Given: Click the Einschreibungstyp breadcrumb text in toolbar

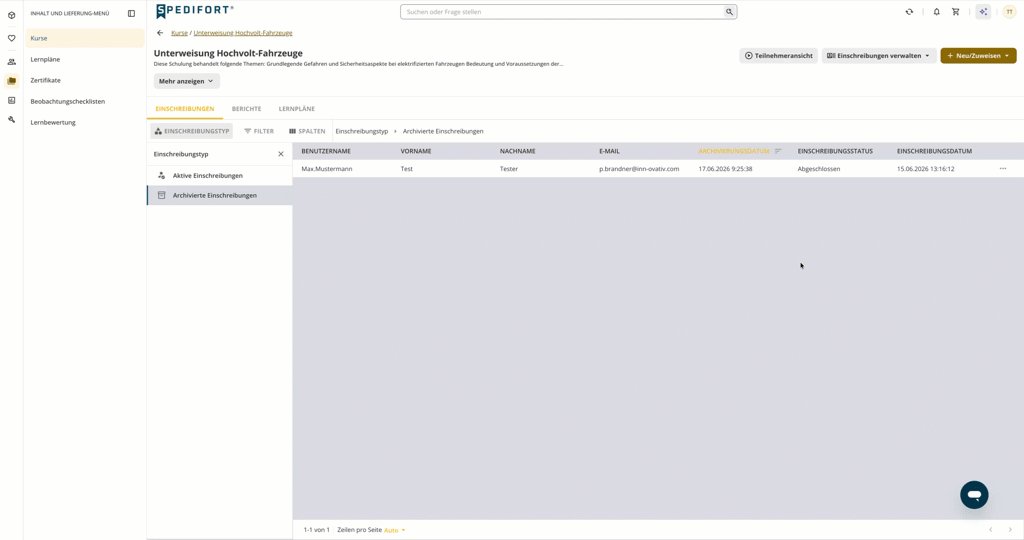Looking at the screenshot, I should point(362,131).
